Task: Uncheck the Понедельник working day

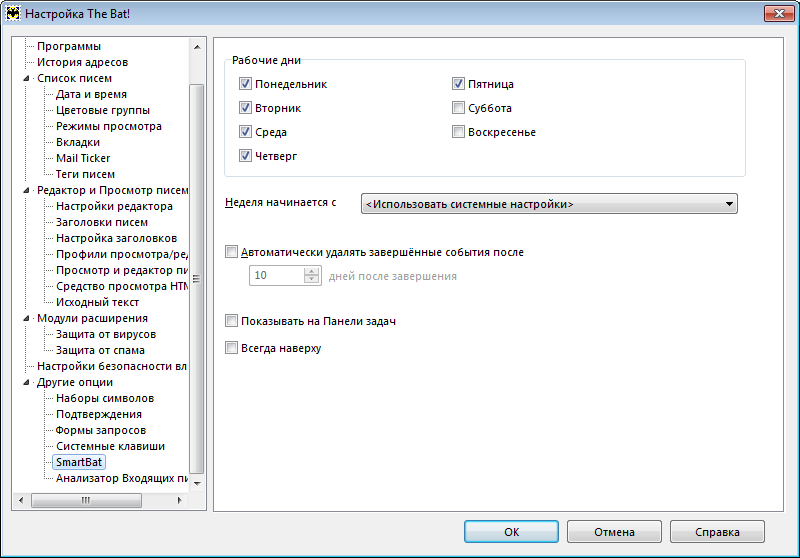Action: (245, 84)
